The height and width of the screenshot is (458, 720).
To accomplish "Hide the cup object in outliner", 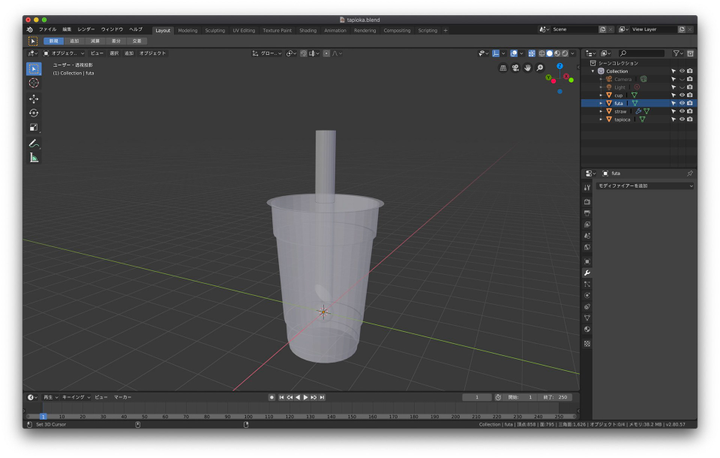I will click(x=682, y=95).
